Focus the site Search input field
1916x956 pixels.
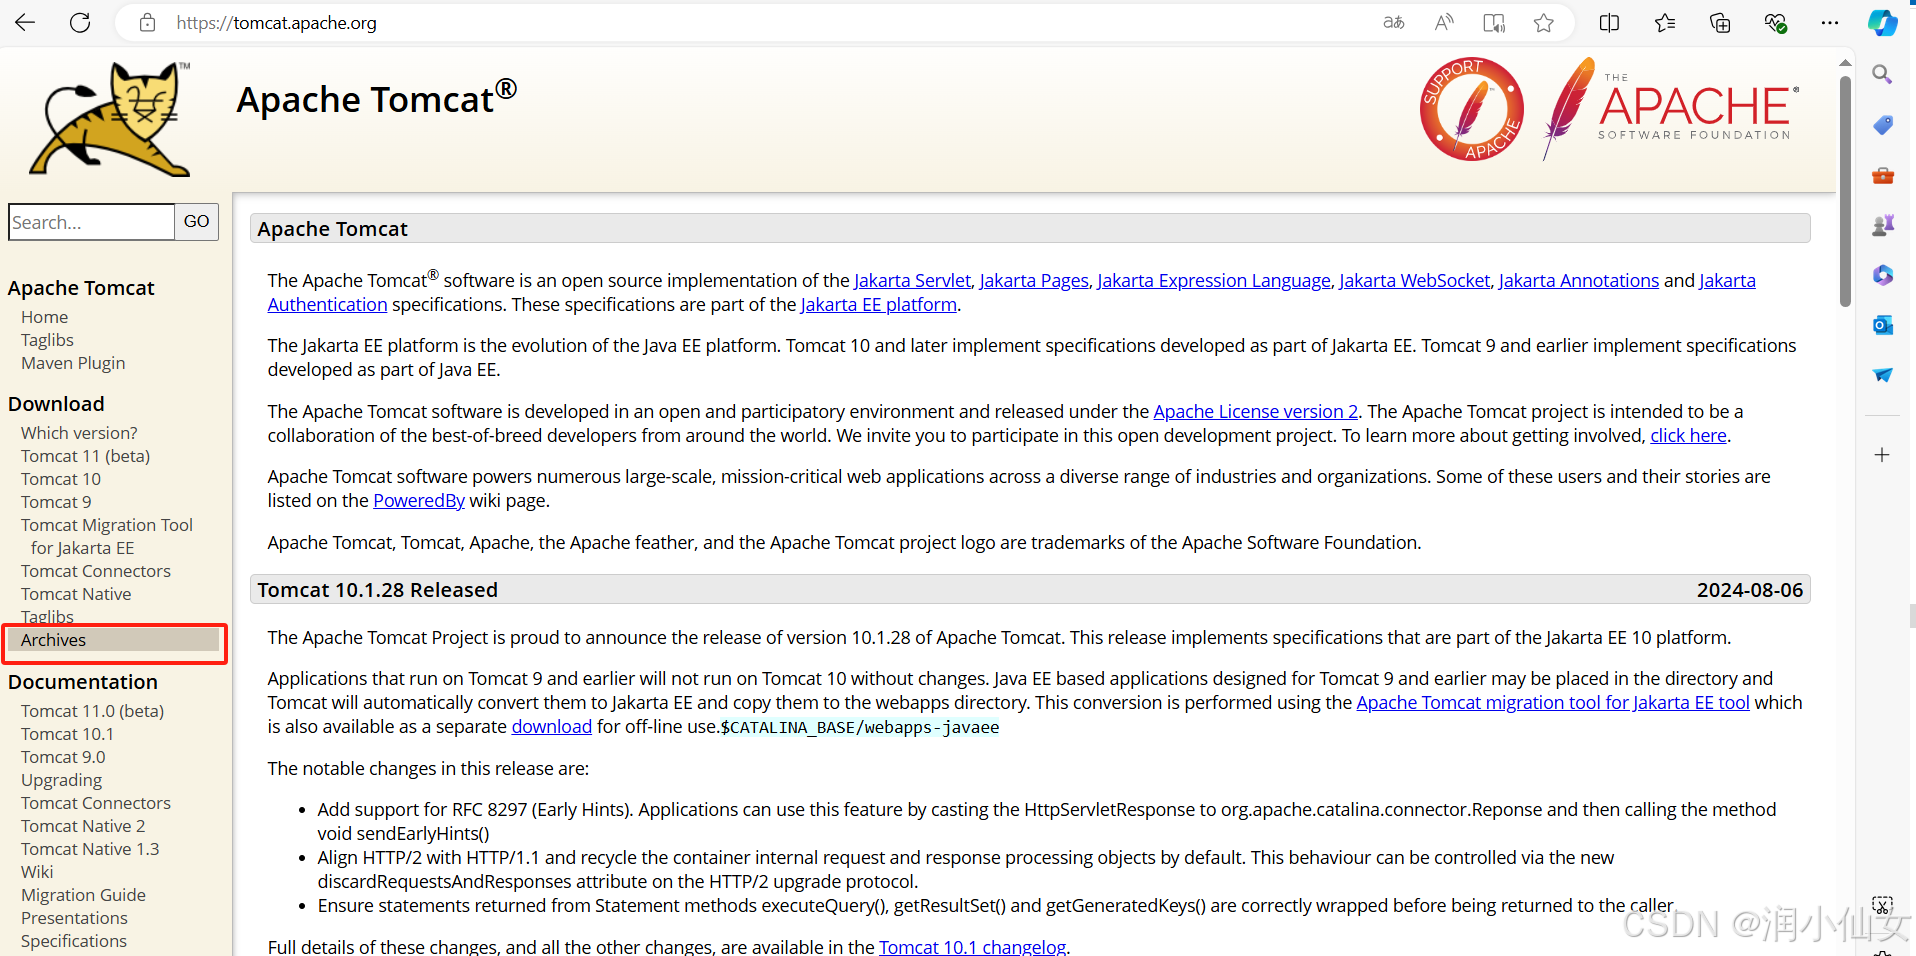91,222
